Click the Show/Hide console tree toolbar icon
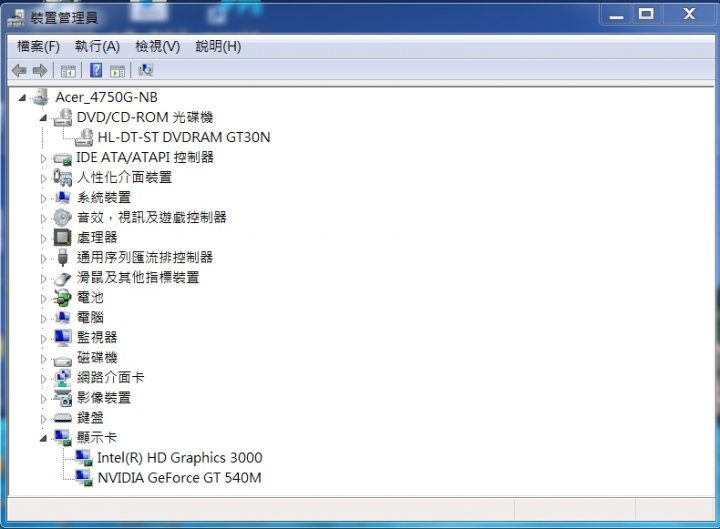 (x=68, y=71)
